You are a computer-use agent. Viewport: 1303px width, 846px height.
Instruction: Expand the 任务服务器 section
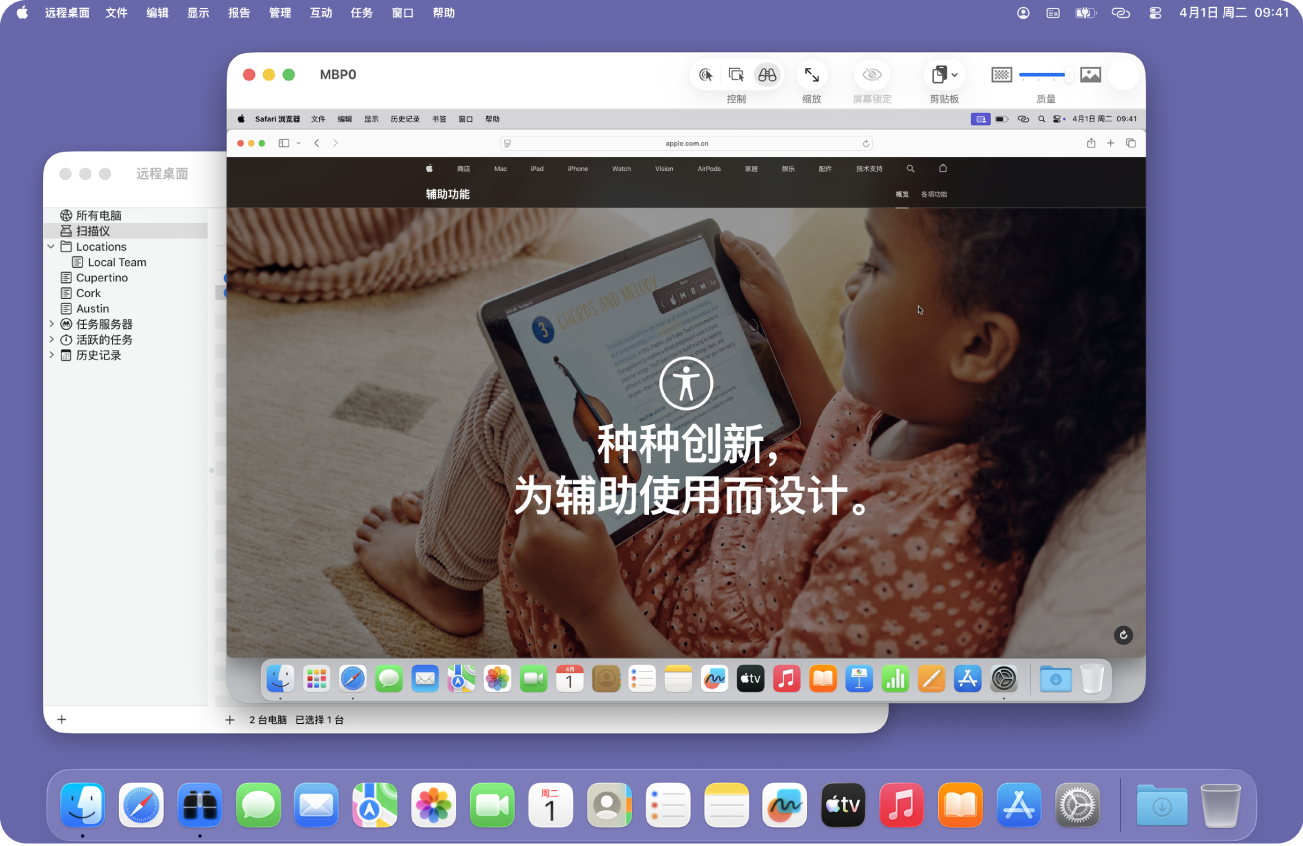(51, 323)
